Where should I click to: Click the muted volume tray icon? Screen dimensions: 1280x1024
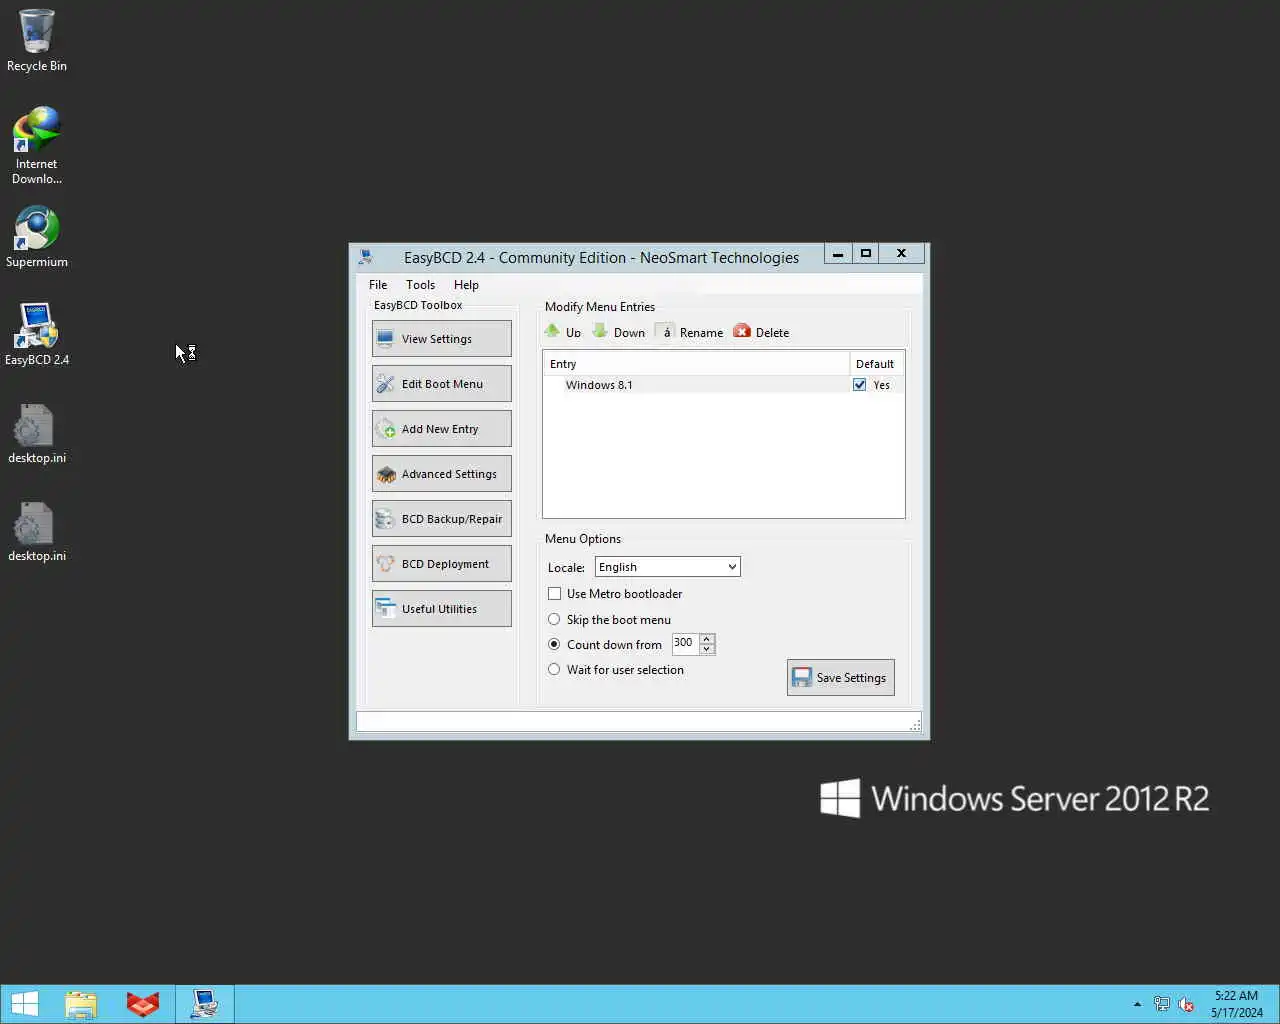tap(1186, 1004)
